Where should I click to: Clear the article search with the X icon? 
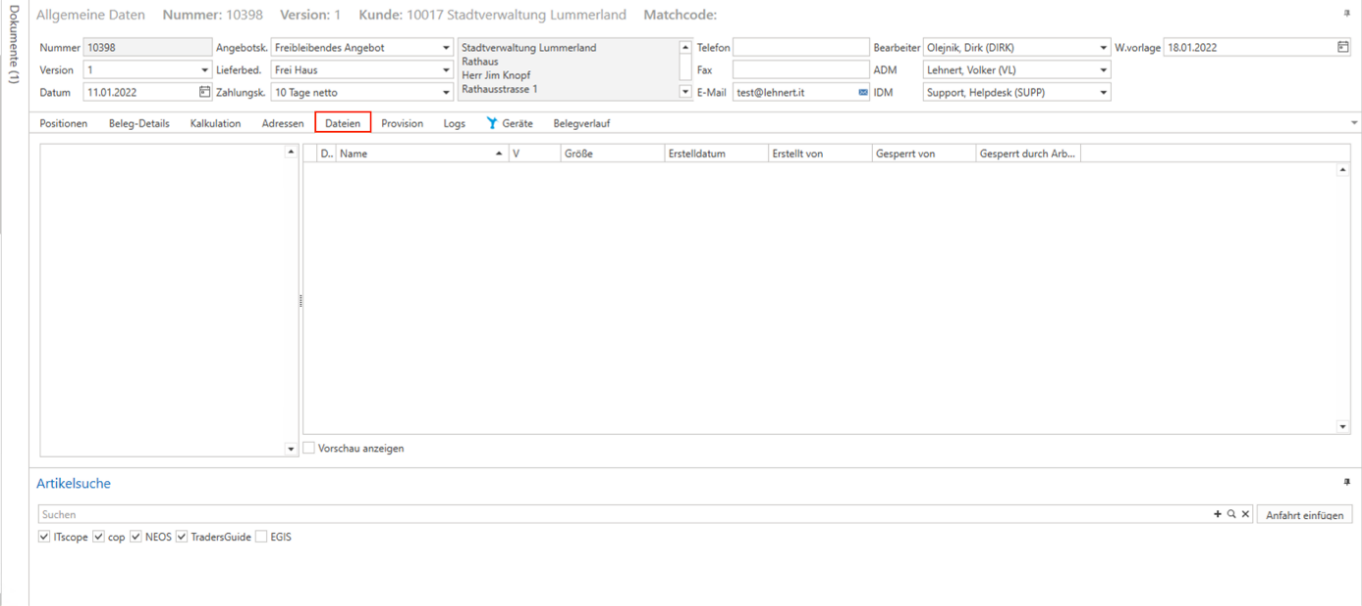(1245, 513)
